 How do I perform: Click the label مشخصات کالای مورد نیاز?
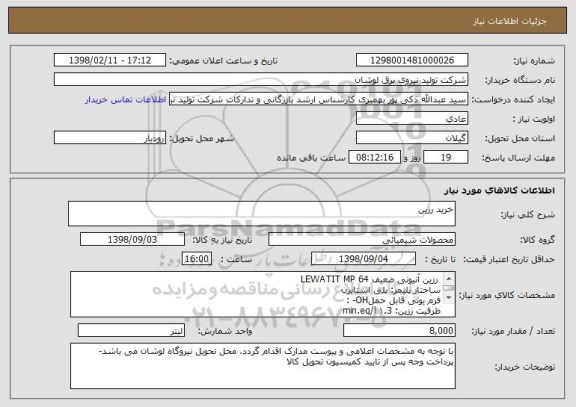point(508,295)
